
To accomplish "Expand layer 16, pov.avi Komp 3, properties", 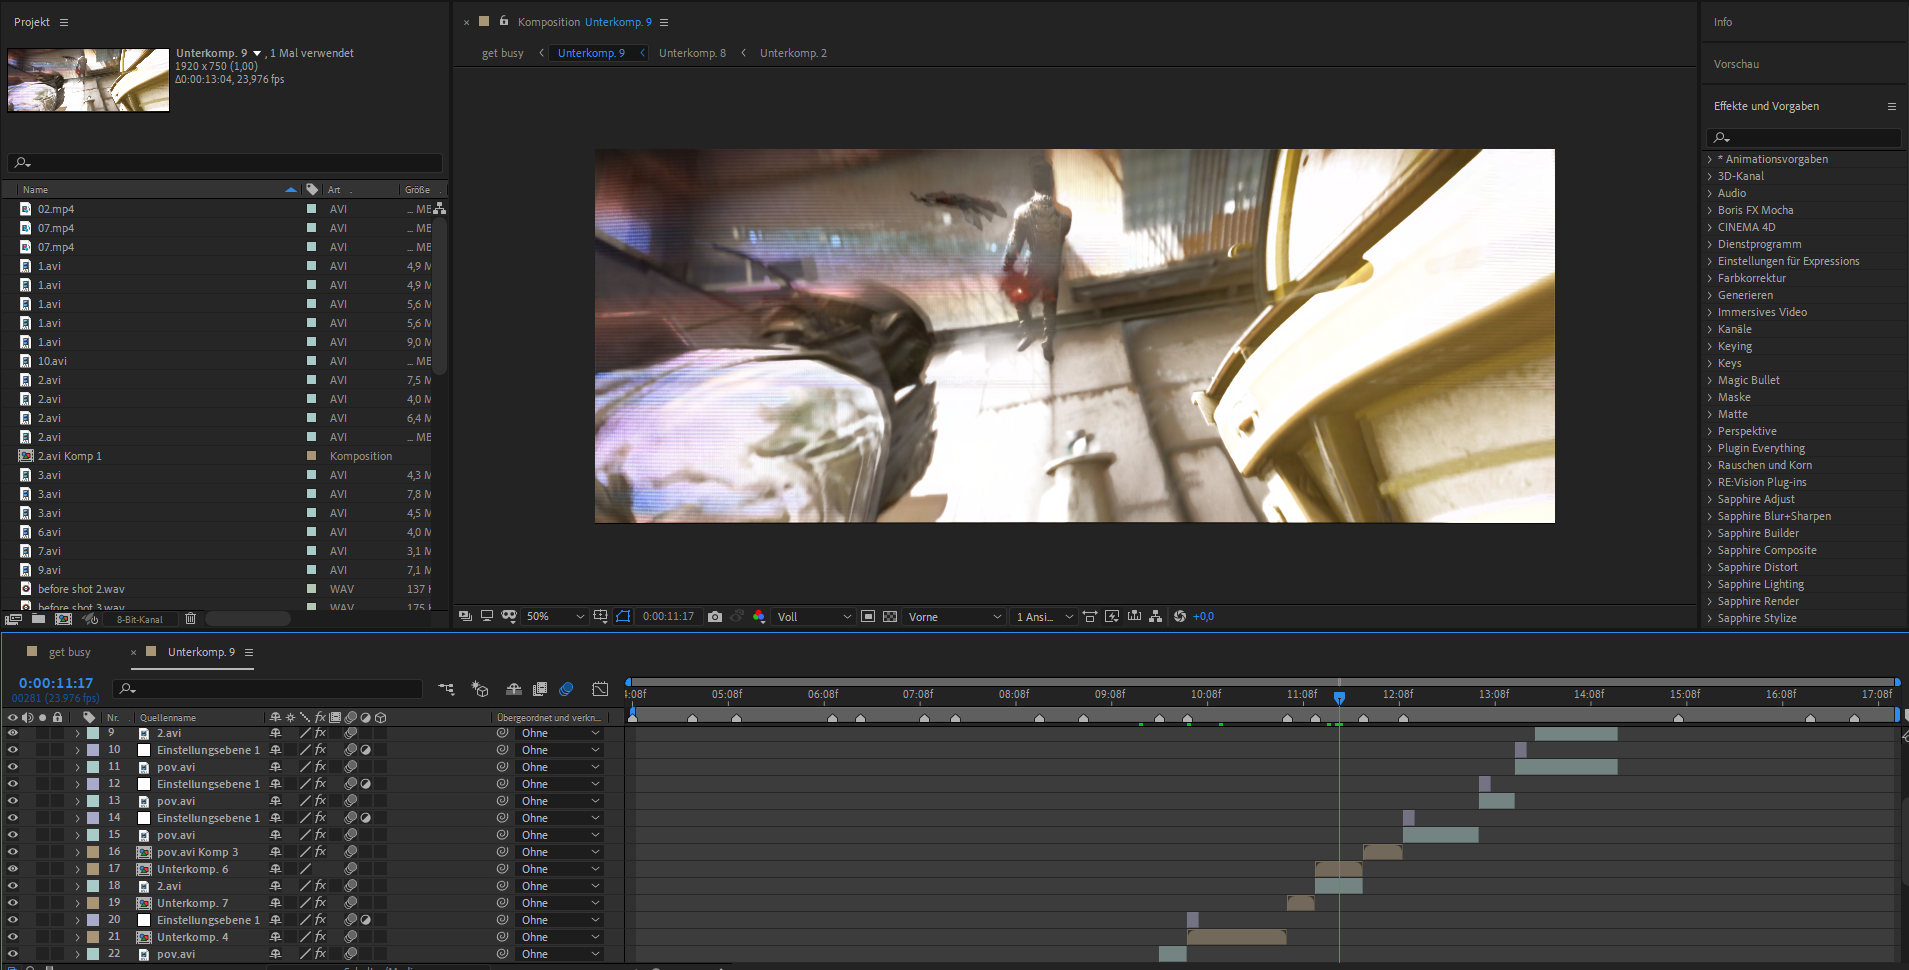I will pyautogui.click(x=77, y=852).
